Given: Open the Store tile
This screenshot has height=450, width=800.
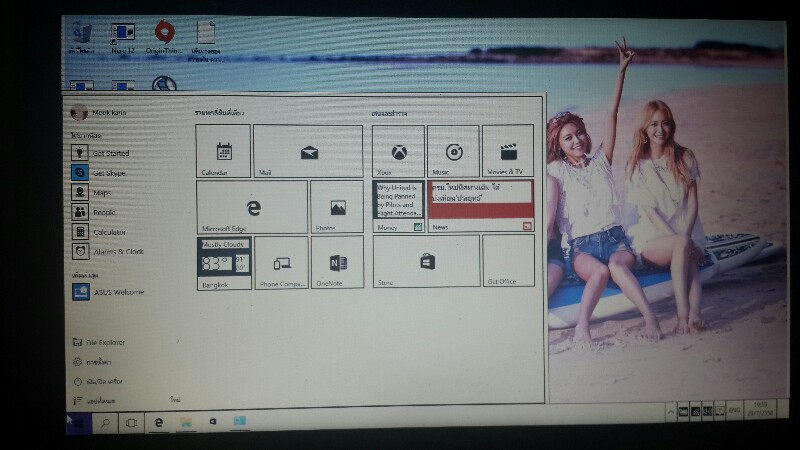Looking at the screenshot, I should coord(426,261).
